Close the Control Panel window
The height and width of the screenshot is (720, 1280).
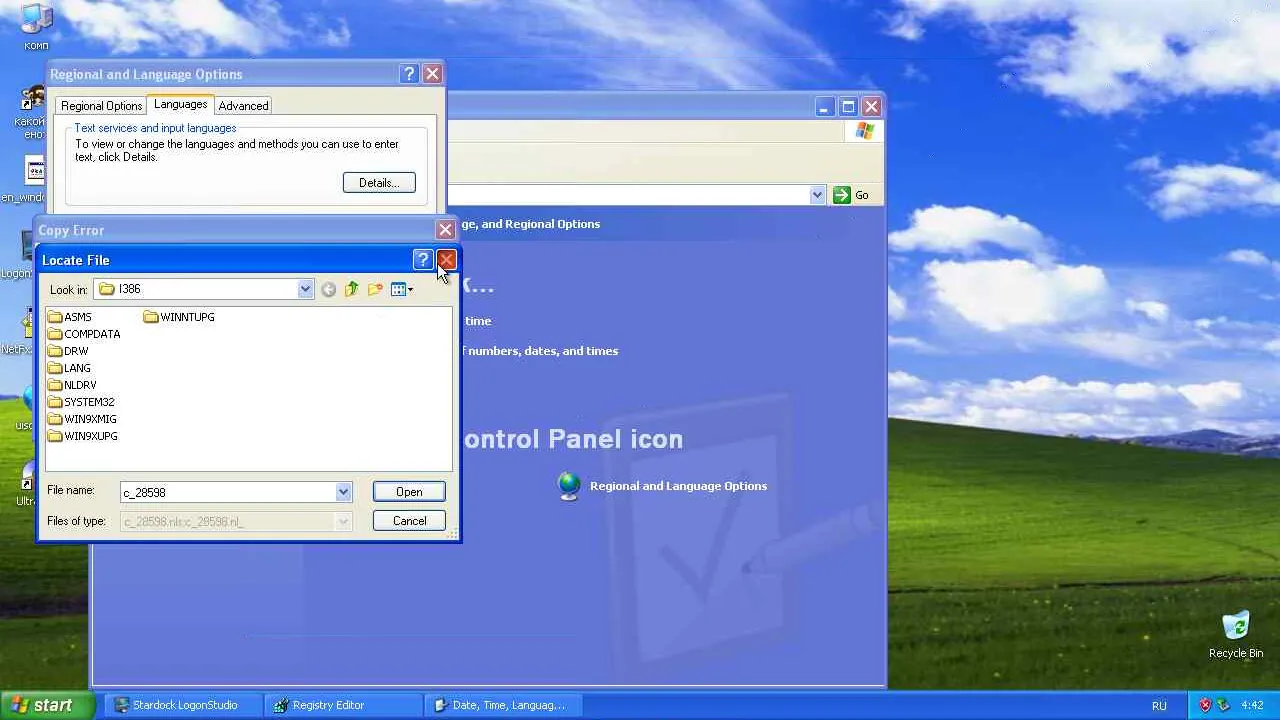872,107
